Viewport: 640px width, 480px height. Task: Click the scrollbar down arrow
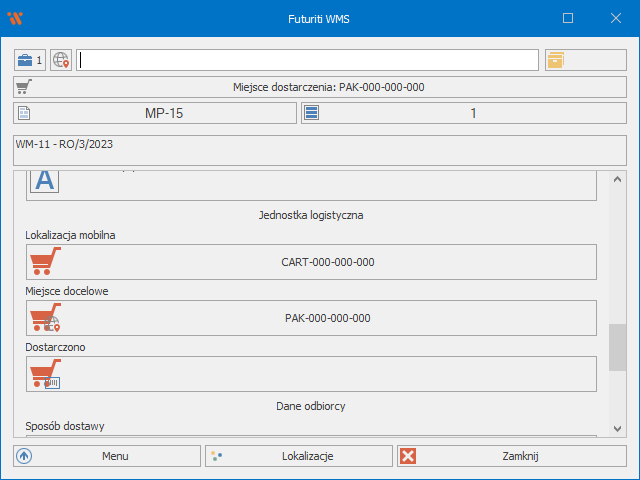click(618, 428)
